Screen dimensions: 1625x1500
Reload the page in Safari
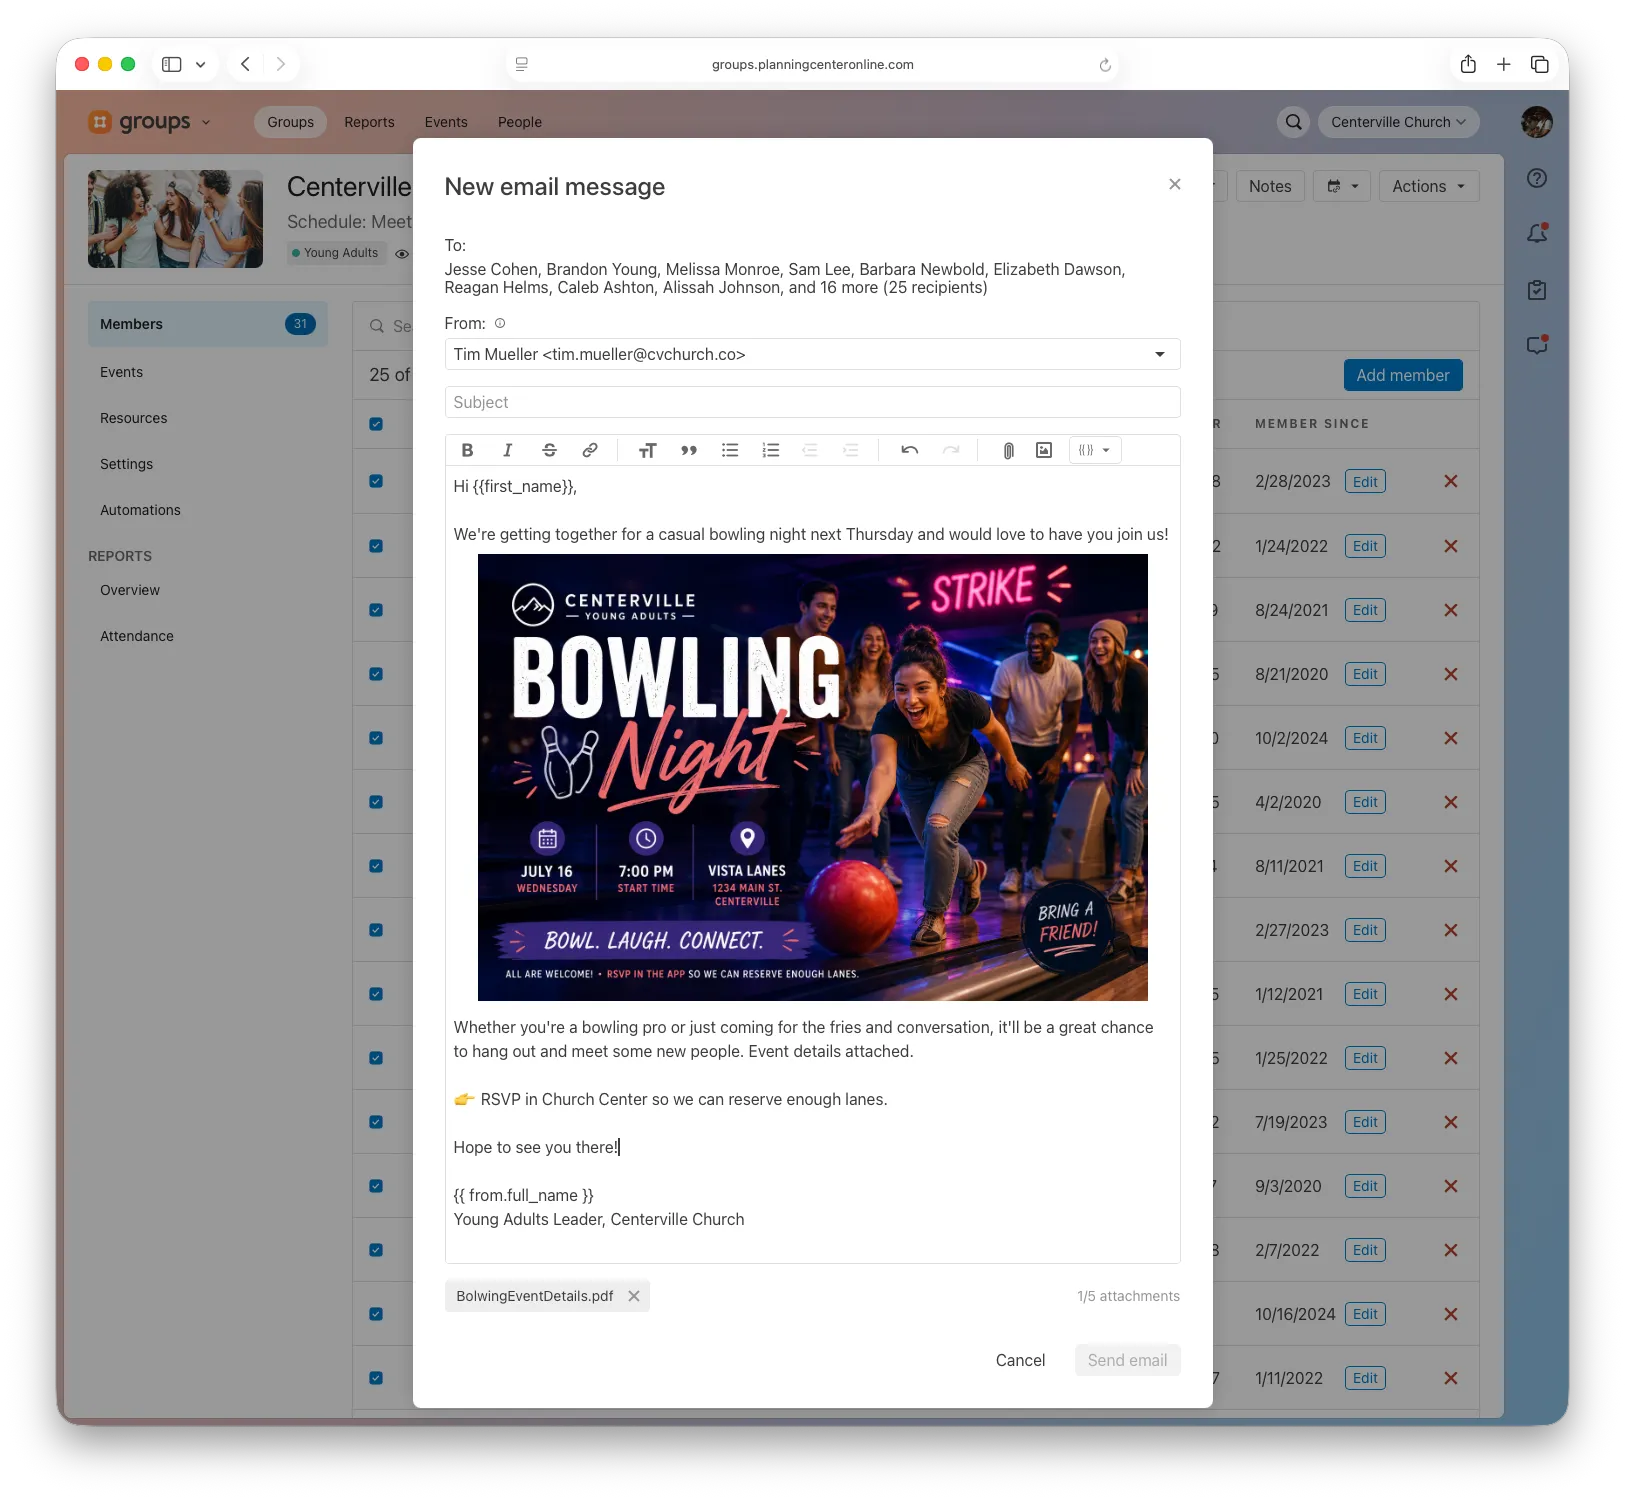coord(1105,64)
